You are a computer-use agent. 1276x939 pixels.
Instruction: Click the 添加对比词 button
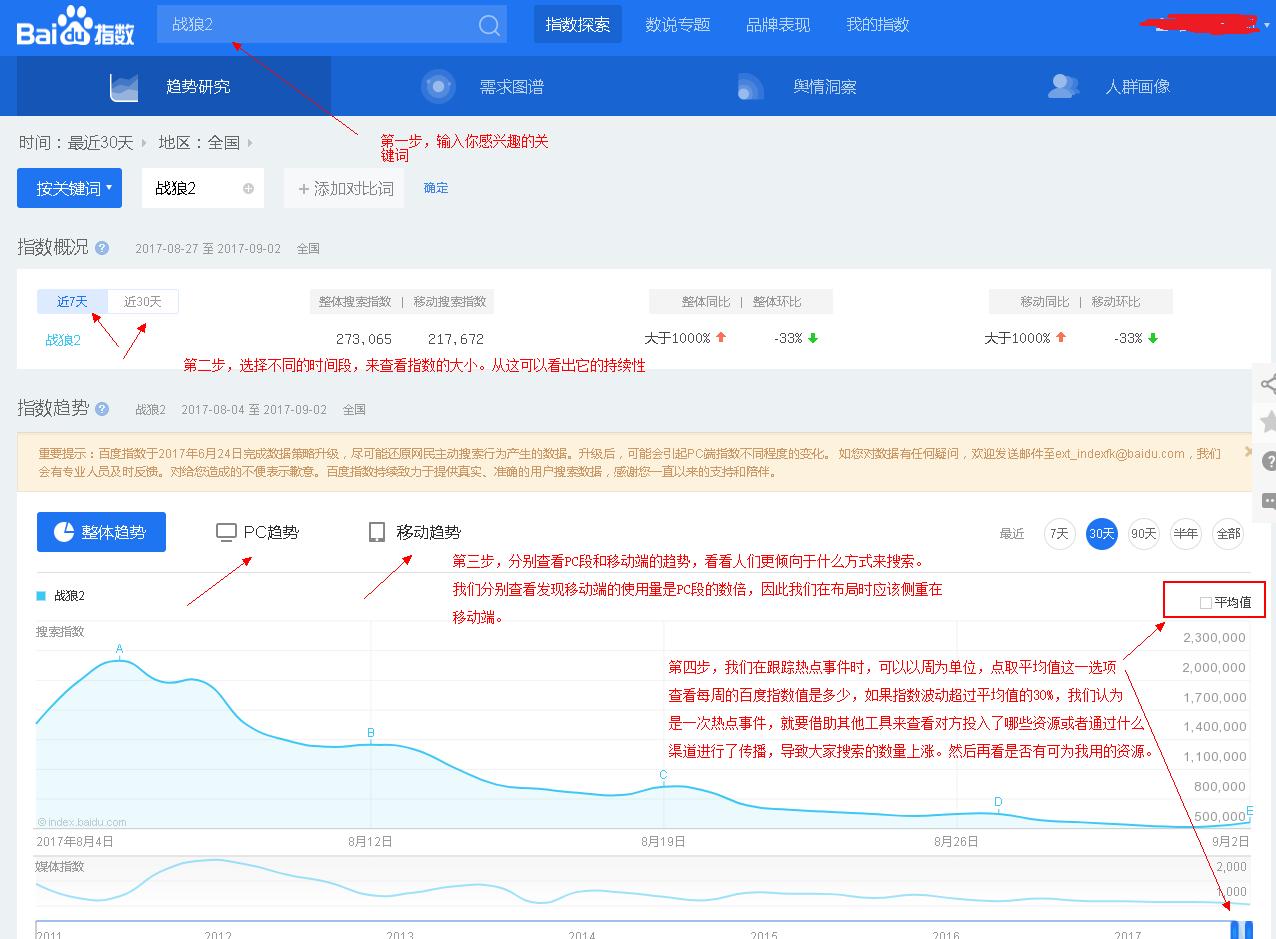pos(344,187)
